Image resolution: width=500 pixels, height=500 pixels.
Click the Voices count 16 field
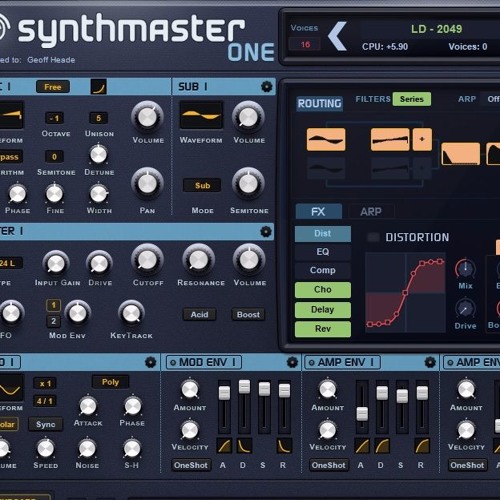[x=305, y=44]
